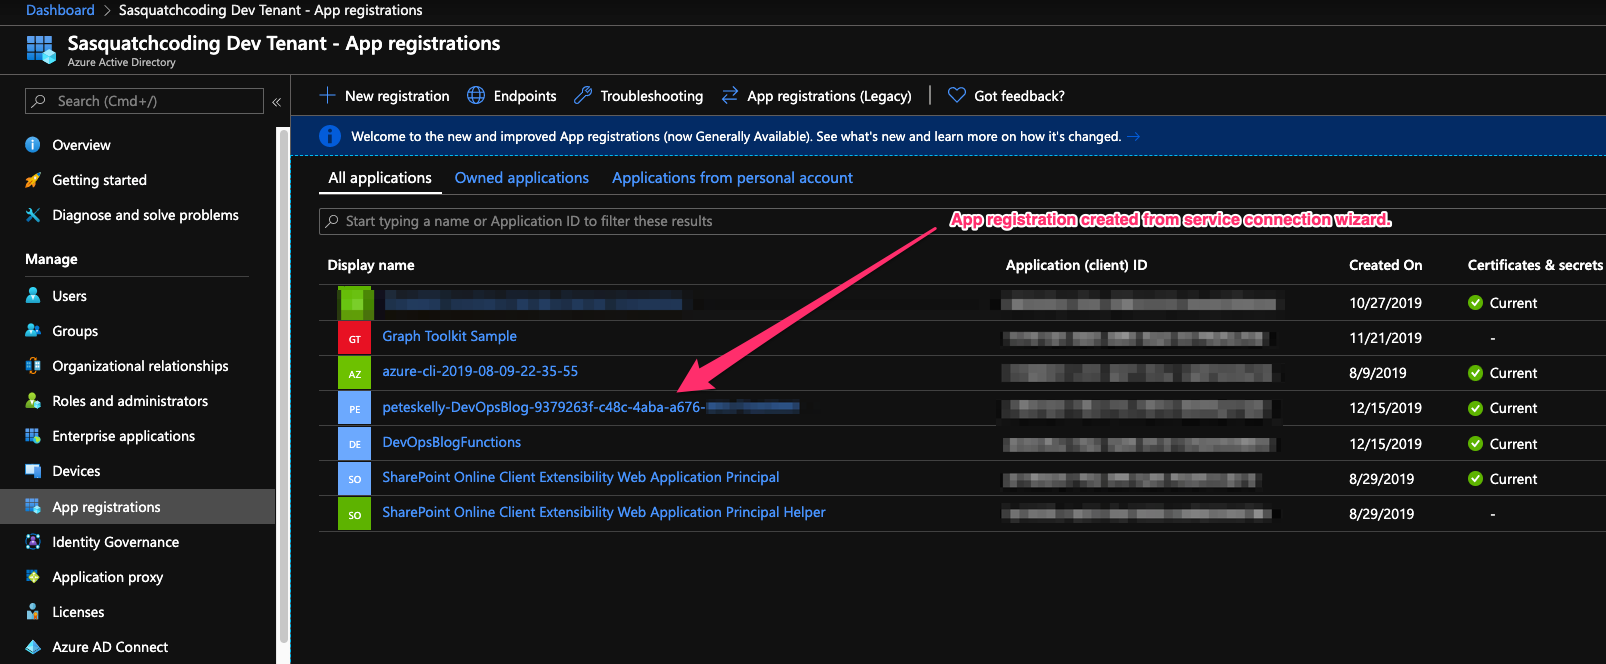Click the Users person icon
The height and width of the screenshot is (664, 1606).
(33, 296)
